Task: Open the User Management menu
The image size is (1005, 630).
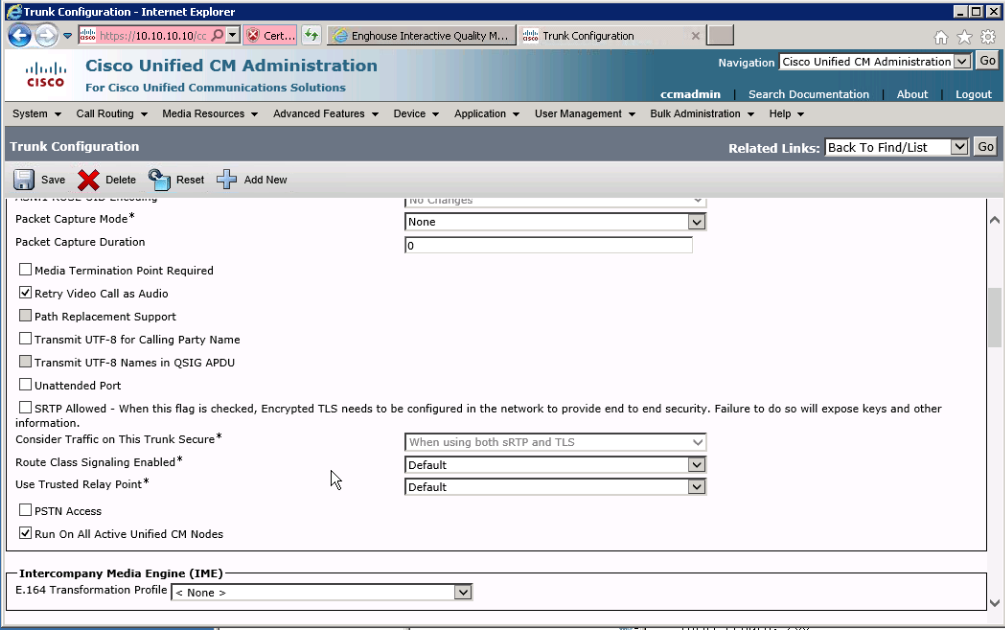Action: [585, 114]
